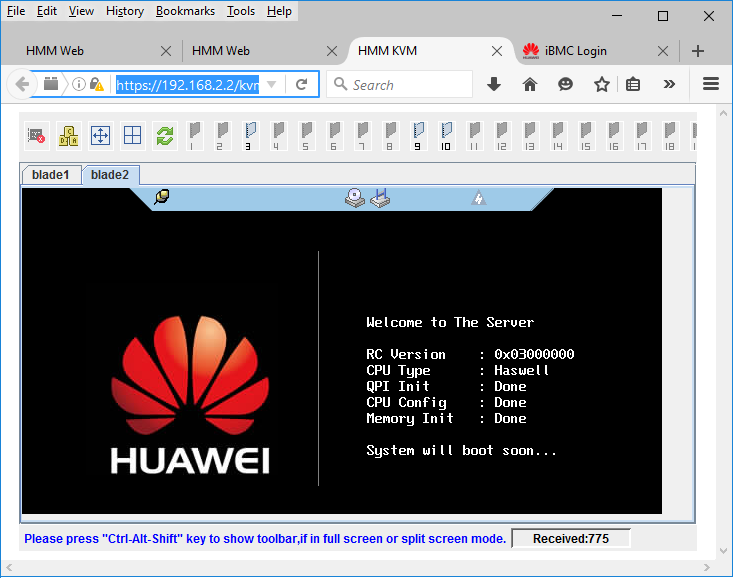Click the smiley feedback icon

(565, 85)
